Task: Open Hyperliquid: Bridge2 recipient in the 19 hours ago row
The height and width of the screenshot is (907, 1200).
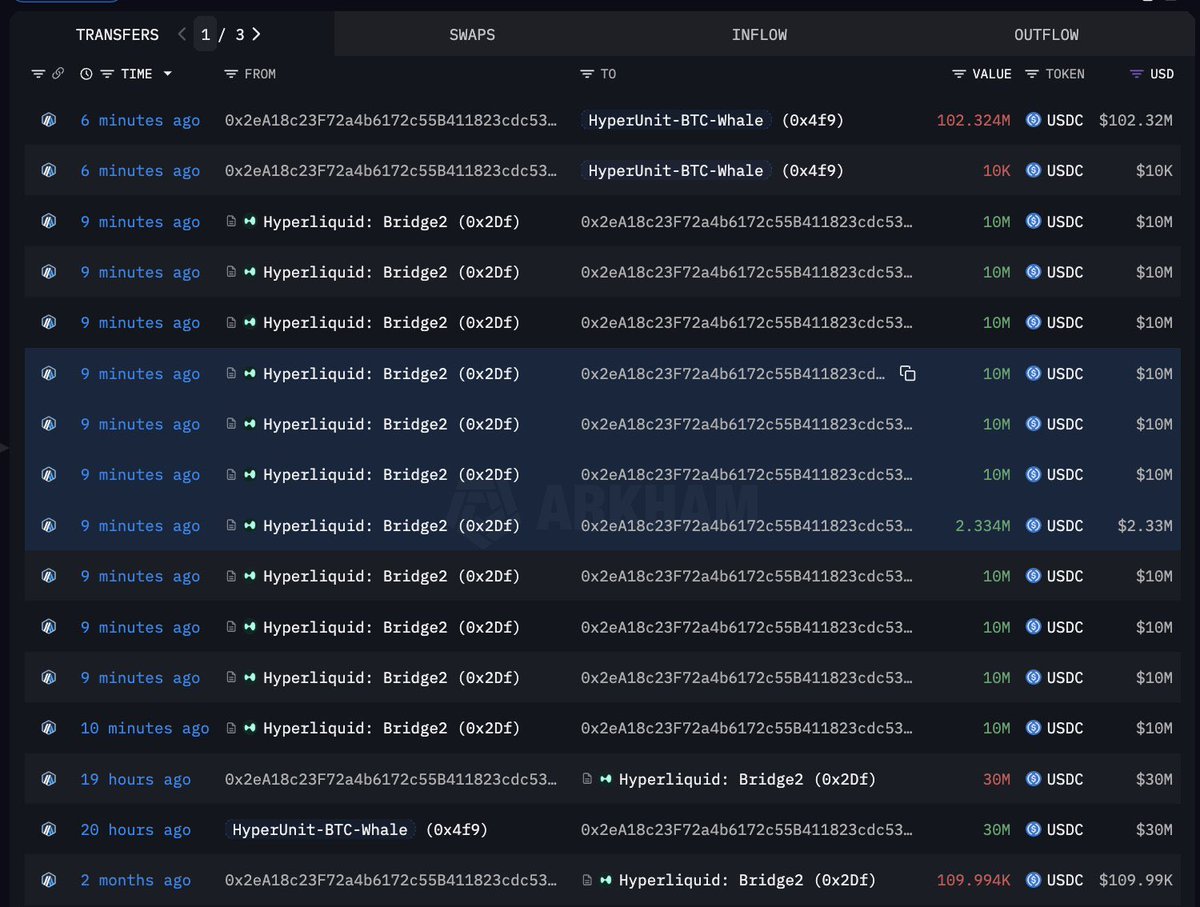Action: pos(747,780)
